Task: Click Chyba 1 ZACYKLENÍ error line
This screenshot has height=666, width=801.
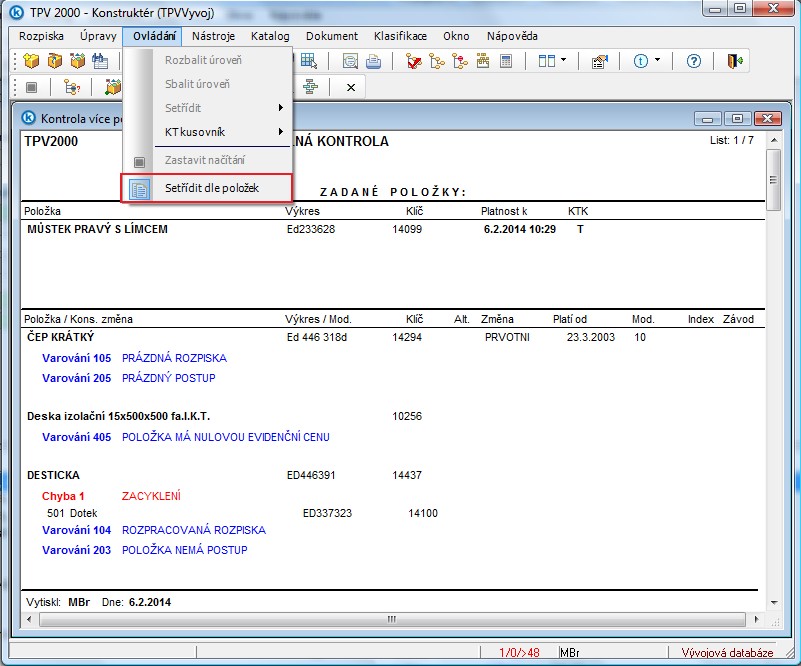Action: tap(111, 496)
